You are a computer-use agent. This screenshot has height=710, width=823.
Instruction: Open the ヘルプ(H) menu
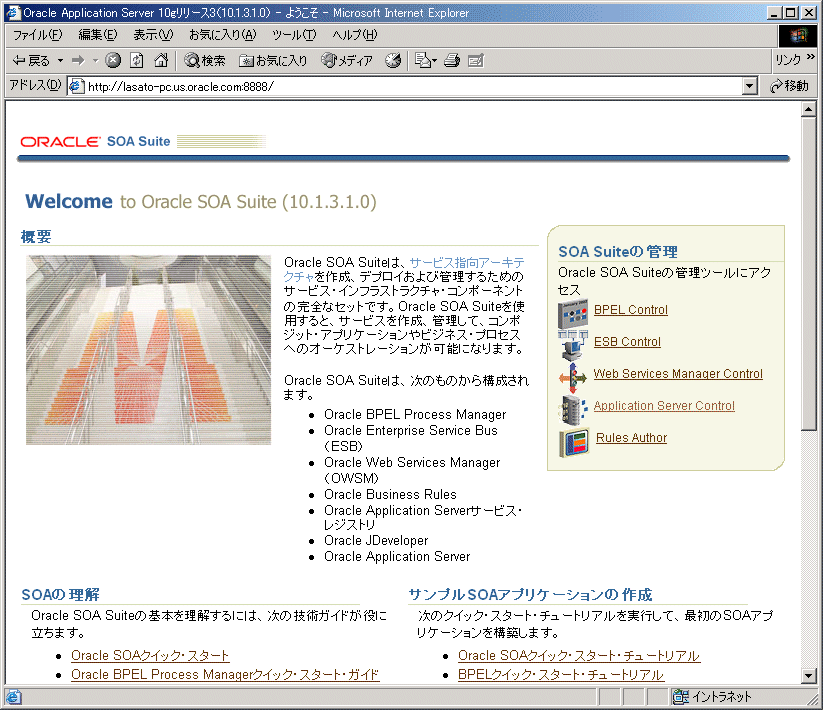[354, 35]
